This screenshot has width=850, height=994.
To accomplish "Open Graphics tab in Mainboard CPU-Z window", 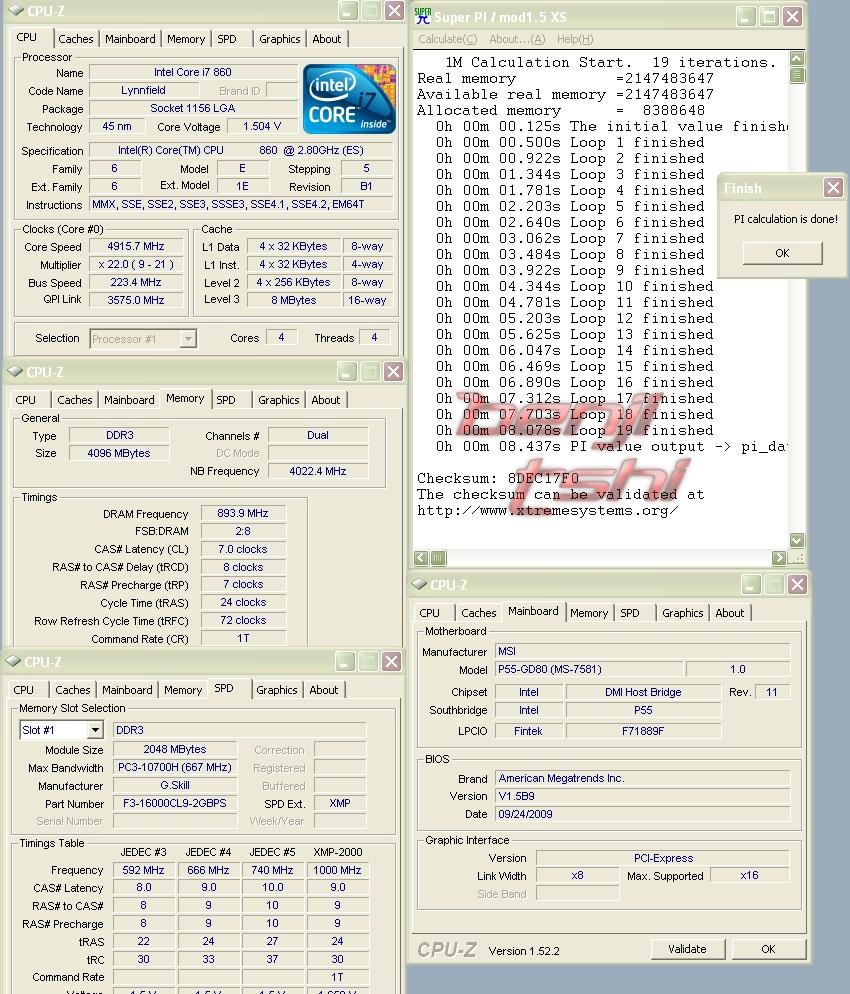I will (682, 613).
